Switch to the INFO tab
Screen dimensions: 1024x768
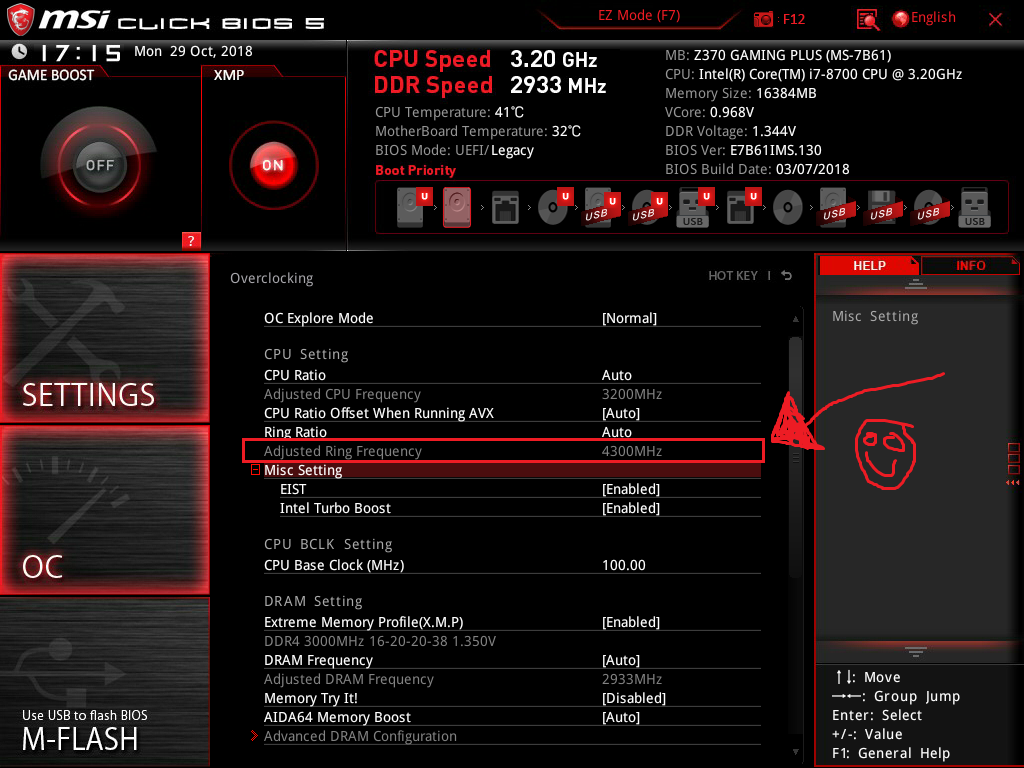point(970,266)
